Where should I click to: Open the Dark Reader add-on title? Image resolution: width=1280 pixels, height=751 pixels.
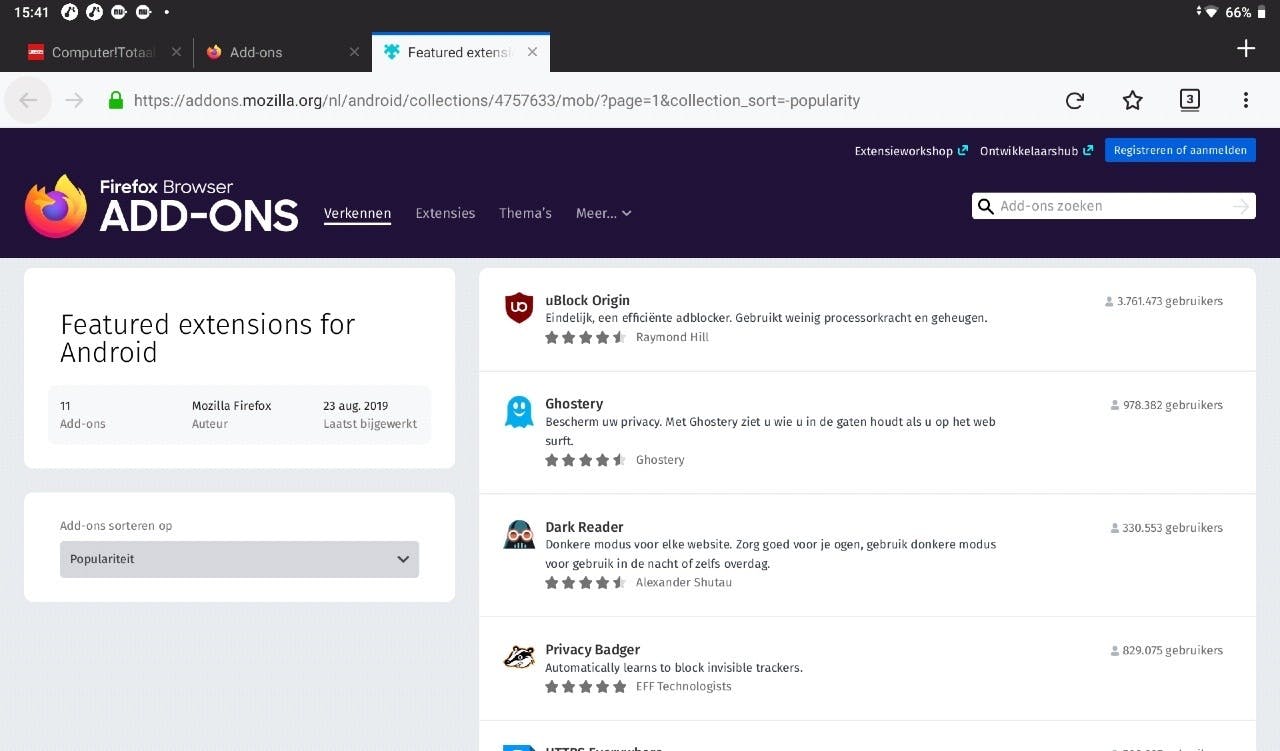click(584, 527)
